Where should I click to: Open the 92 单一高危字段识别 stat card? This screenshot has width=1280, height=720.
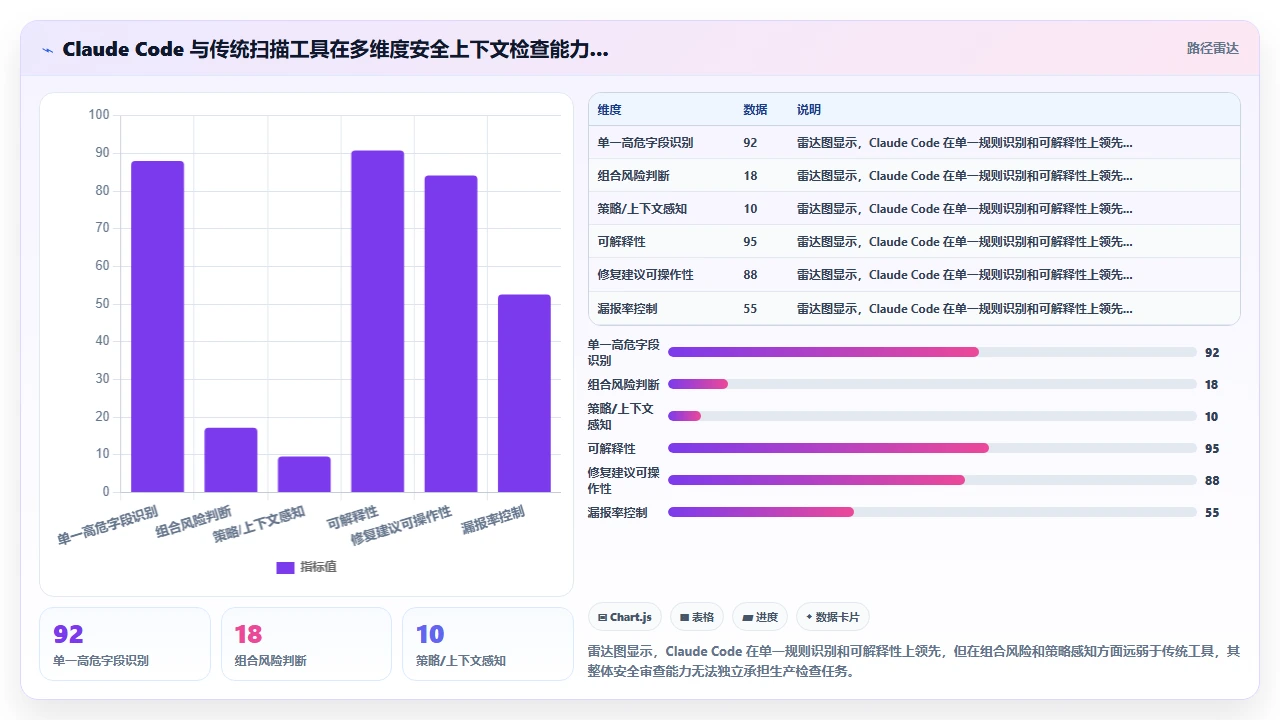tap(125, 644)
